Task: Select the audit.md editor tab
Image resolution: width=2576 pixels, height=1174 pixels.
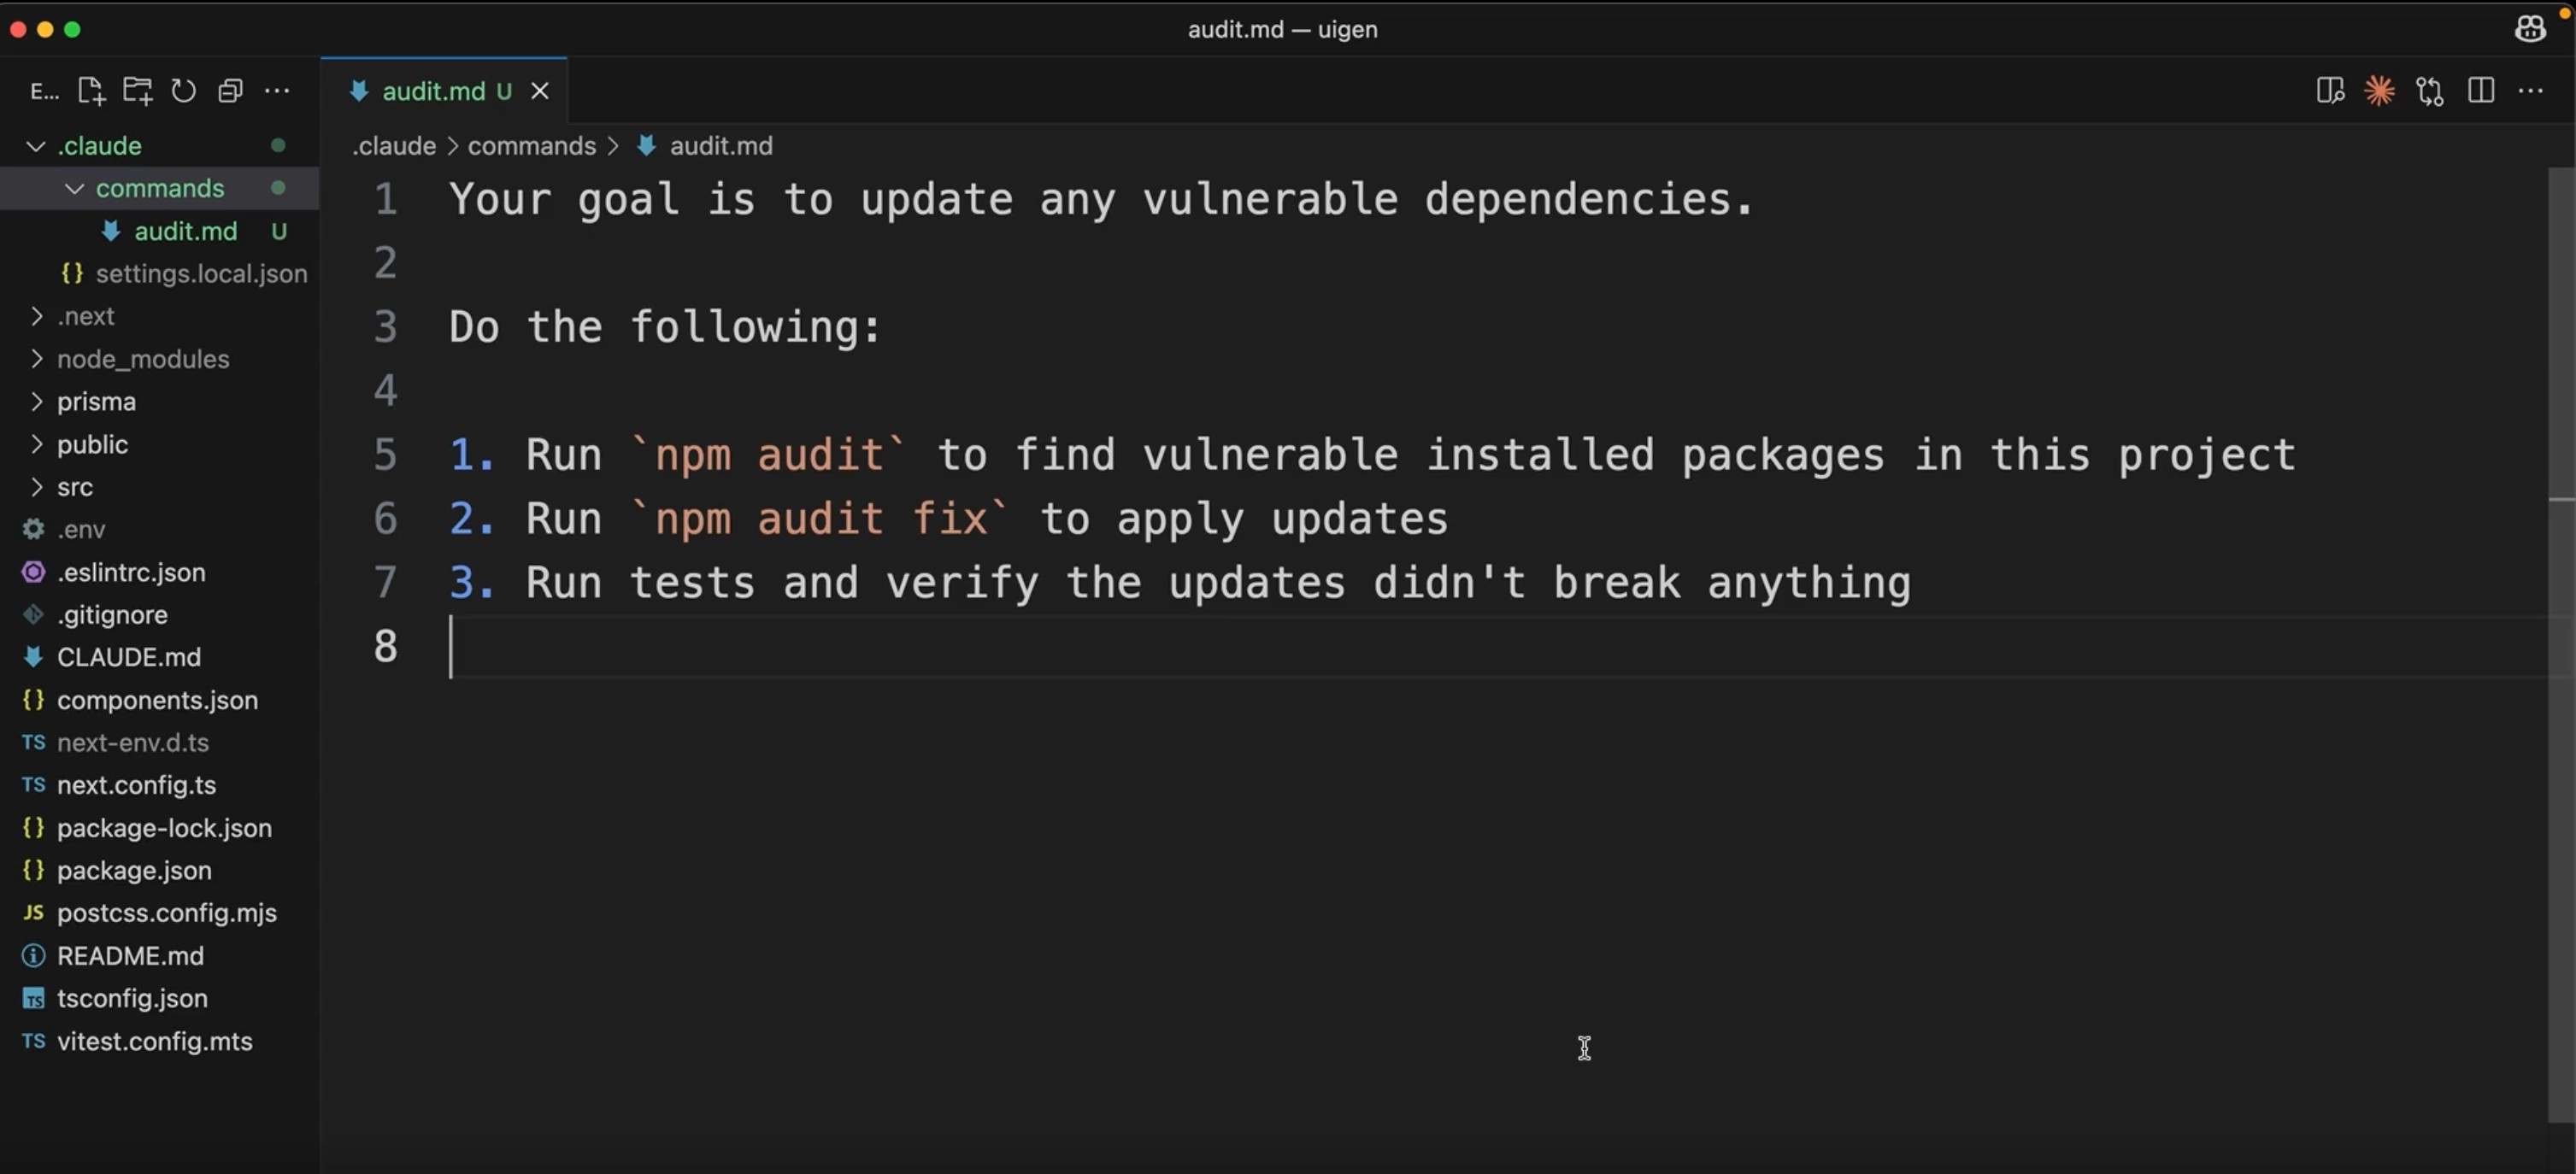Action: (x=433, y=91)
